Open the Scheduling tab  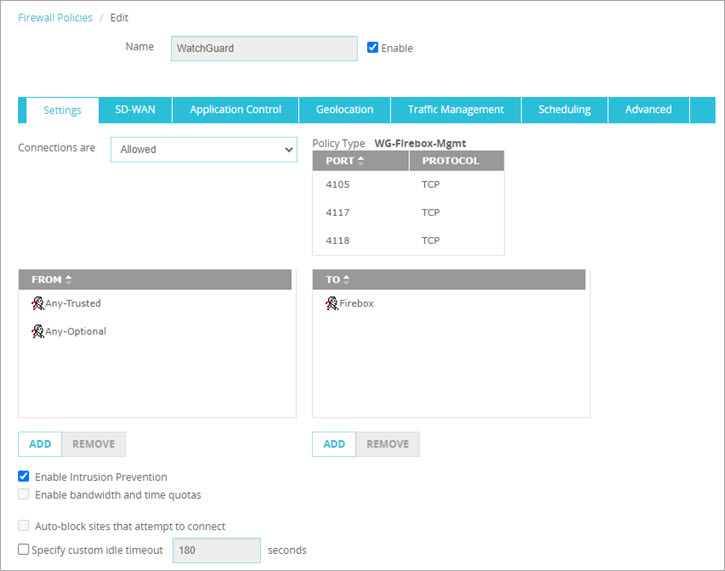(x=564, y=110)
